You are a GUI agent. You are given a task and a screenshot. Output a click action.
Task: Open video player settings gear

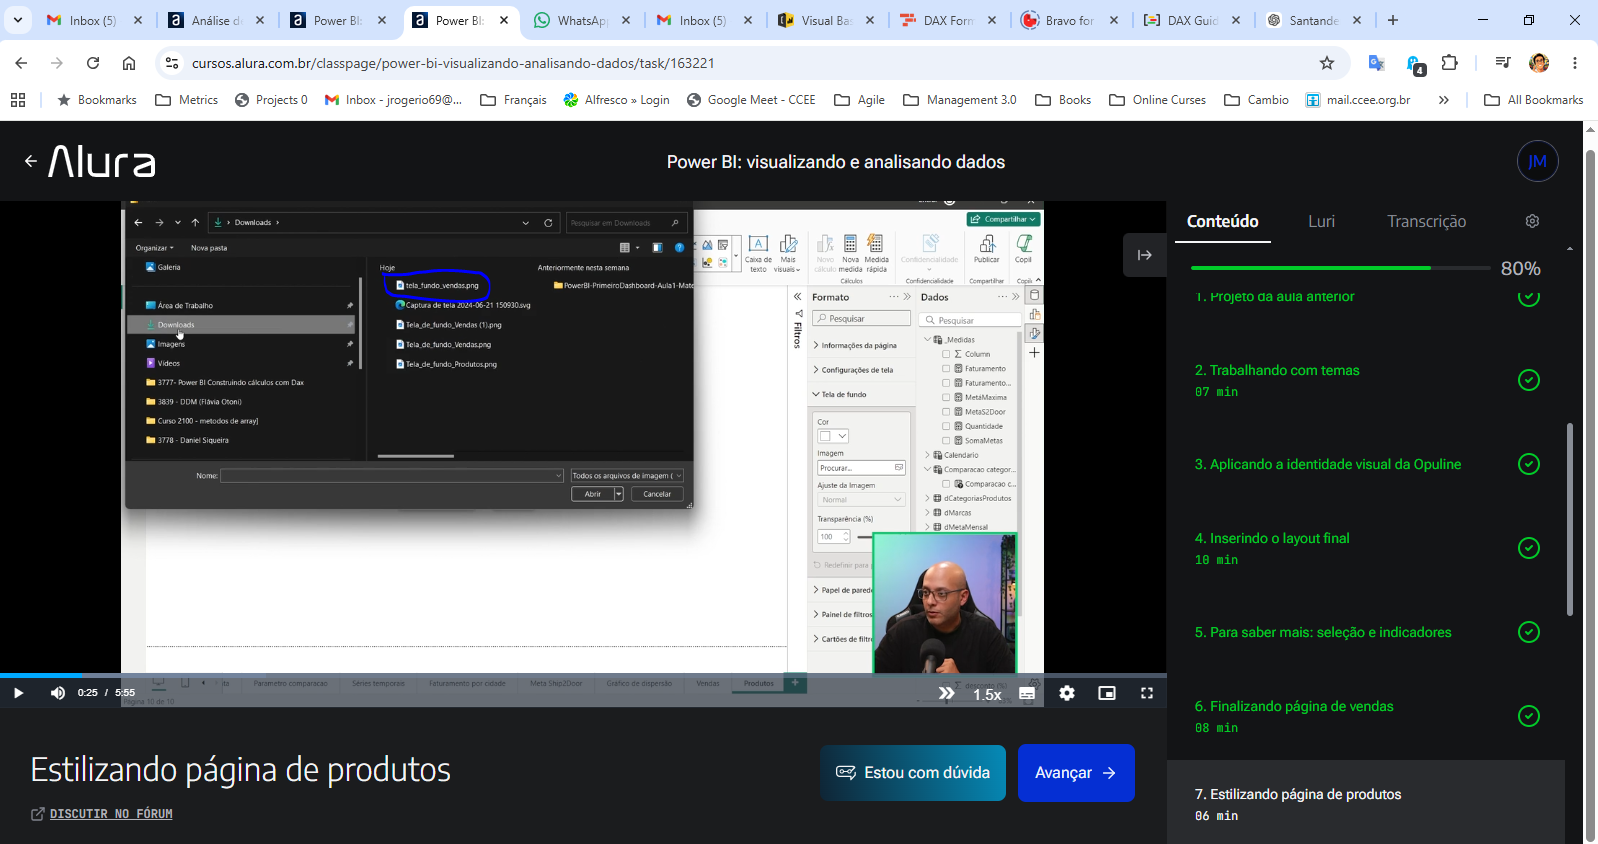click(x=1067, y=693)
